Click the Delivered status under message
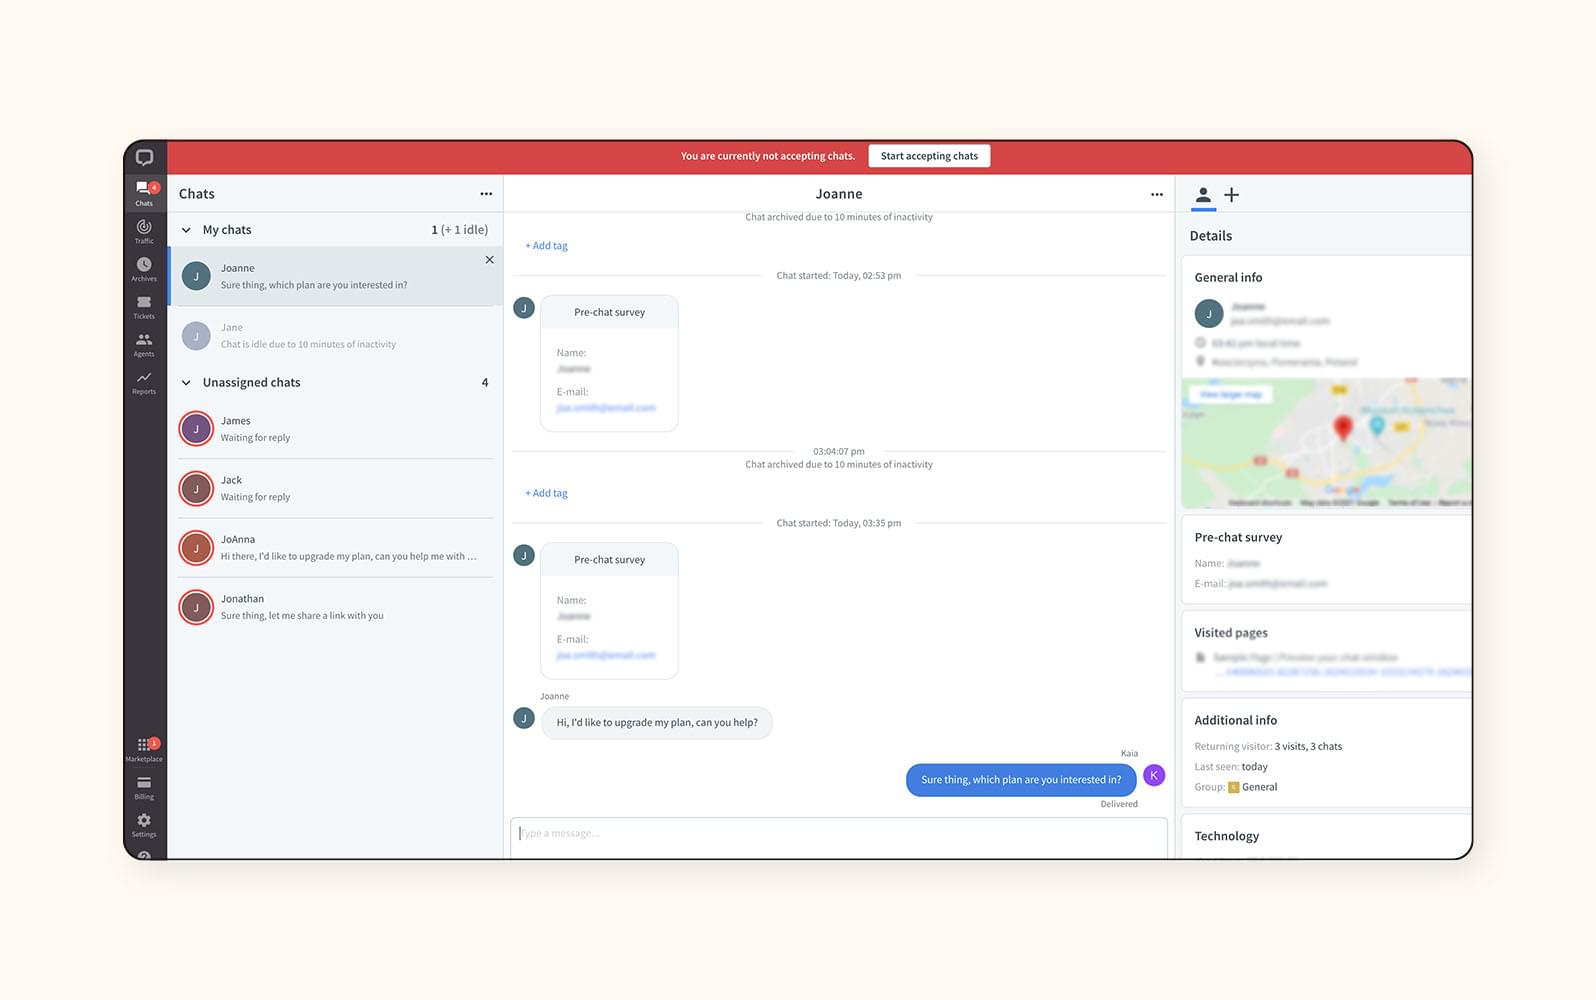This screenshot has height=1000, width=1596. 1119,804
